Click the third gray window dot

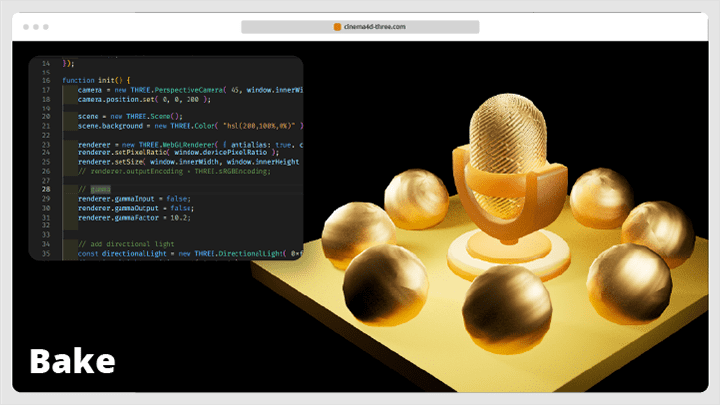tap(46, 27)
